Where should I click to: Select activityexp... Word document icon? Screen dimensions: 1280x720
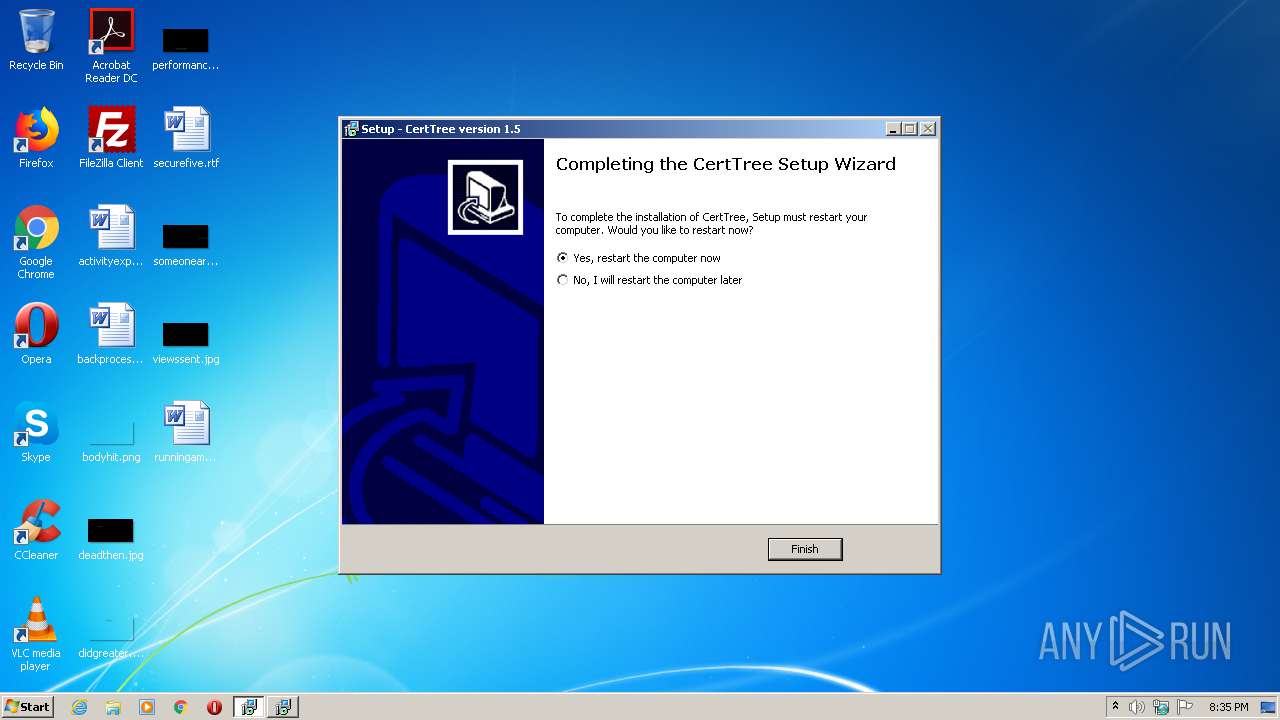click(x=111, y=237)
